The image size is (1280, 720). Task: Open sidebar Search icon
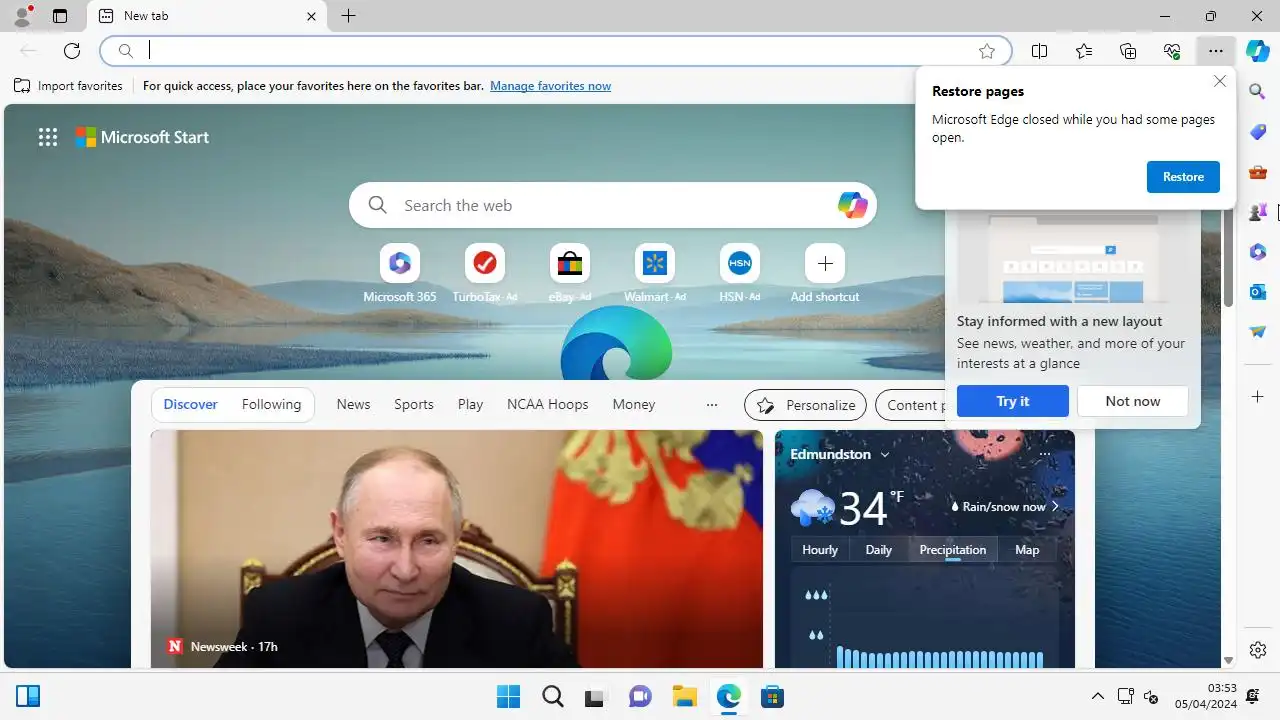(x=1258, y=92)
